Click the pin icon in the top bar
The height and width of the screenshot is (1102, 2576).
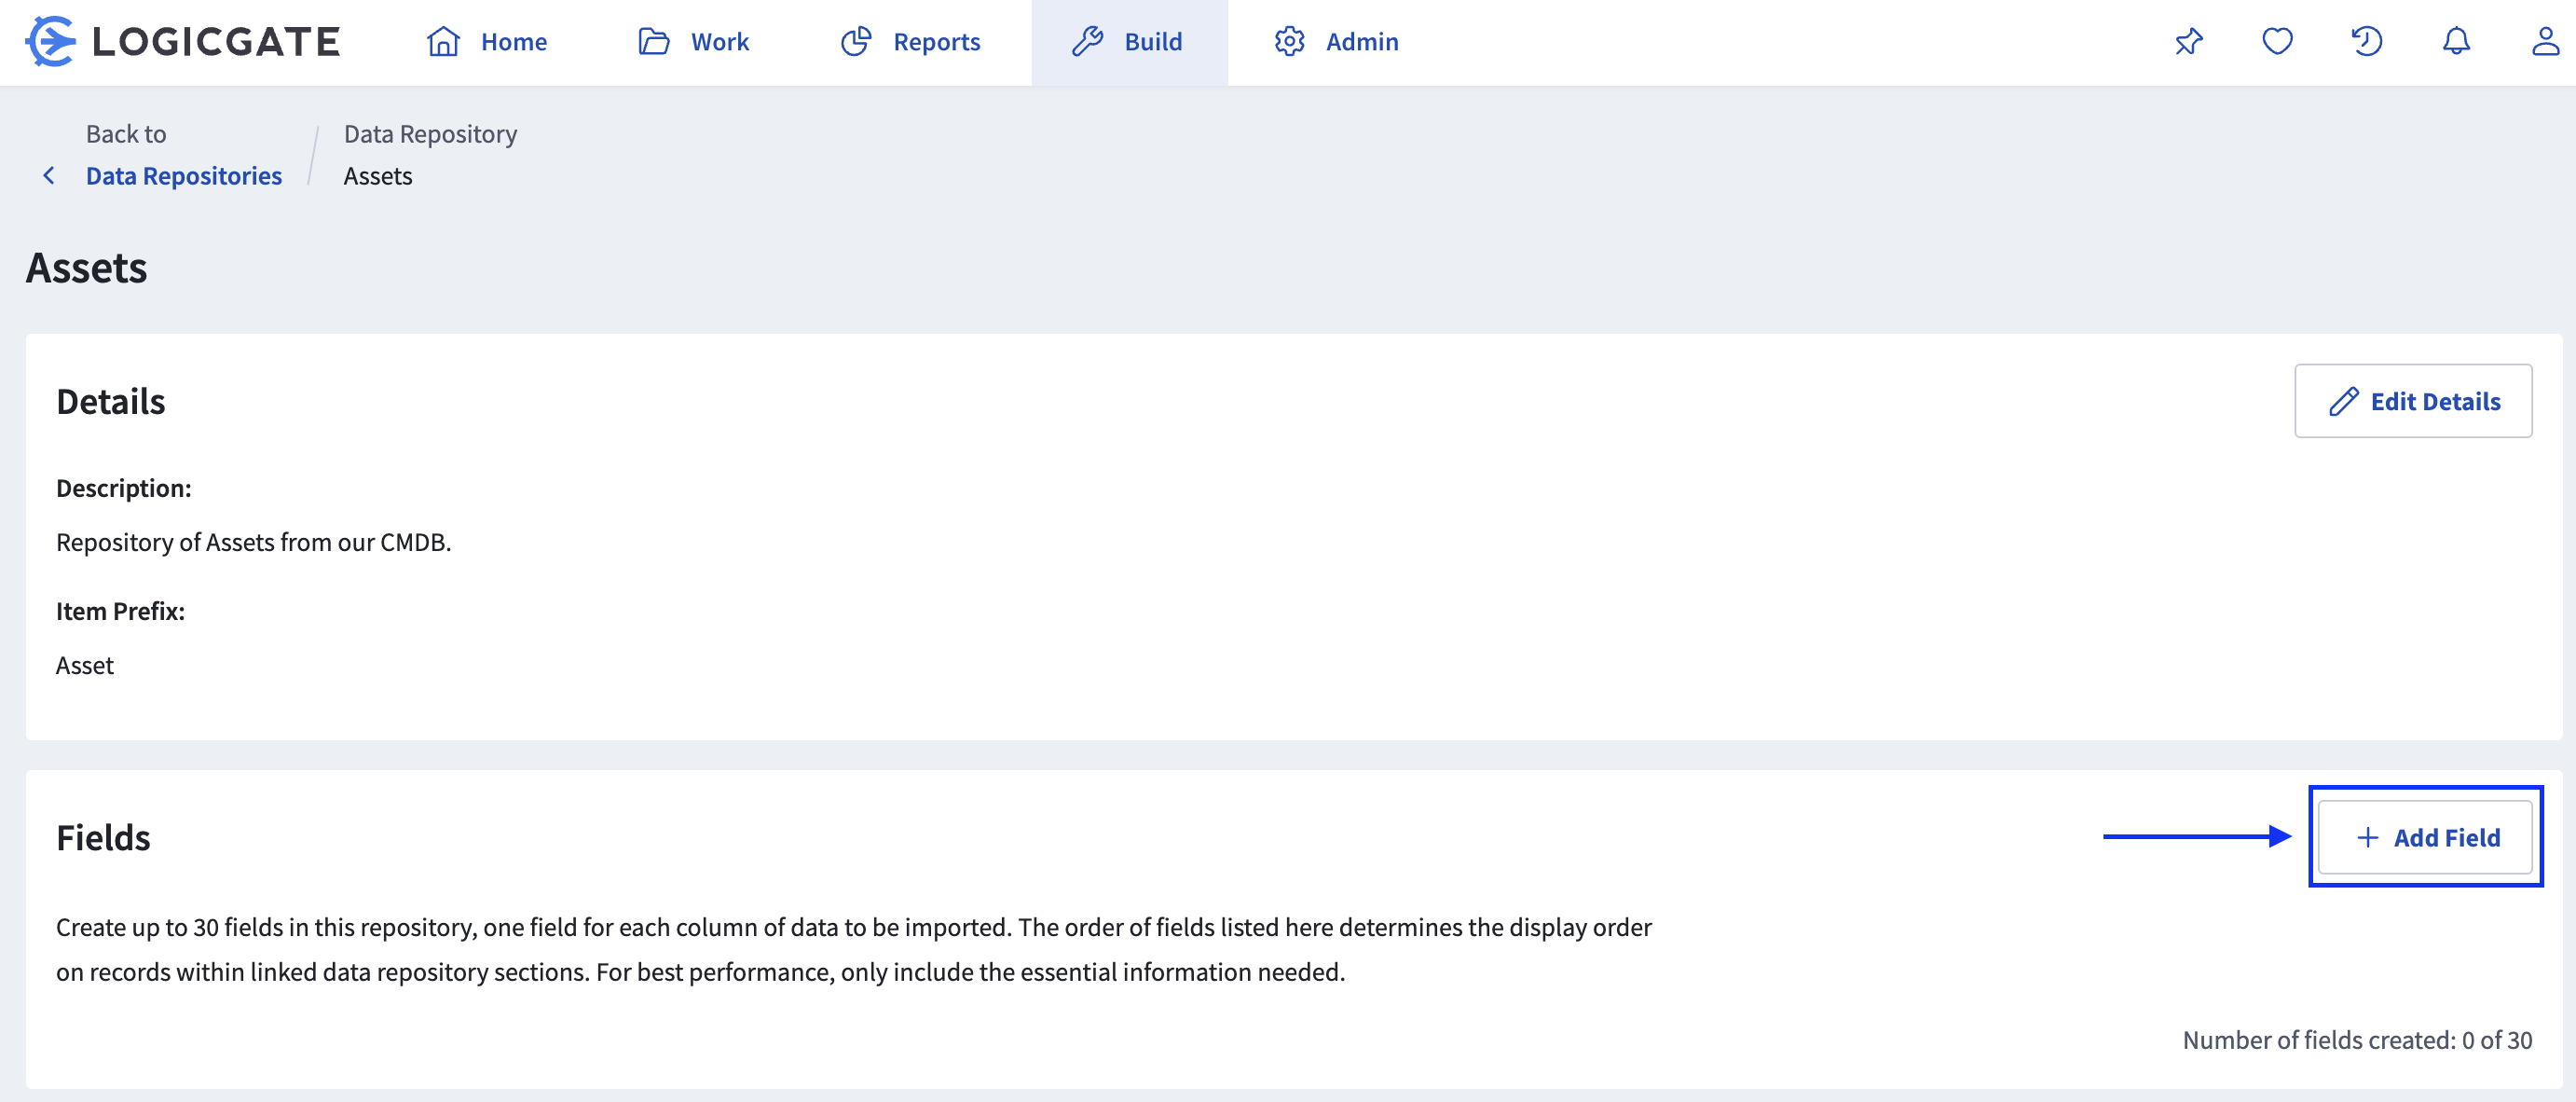click(x=2189, y=42)
